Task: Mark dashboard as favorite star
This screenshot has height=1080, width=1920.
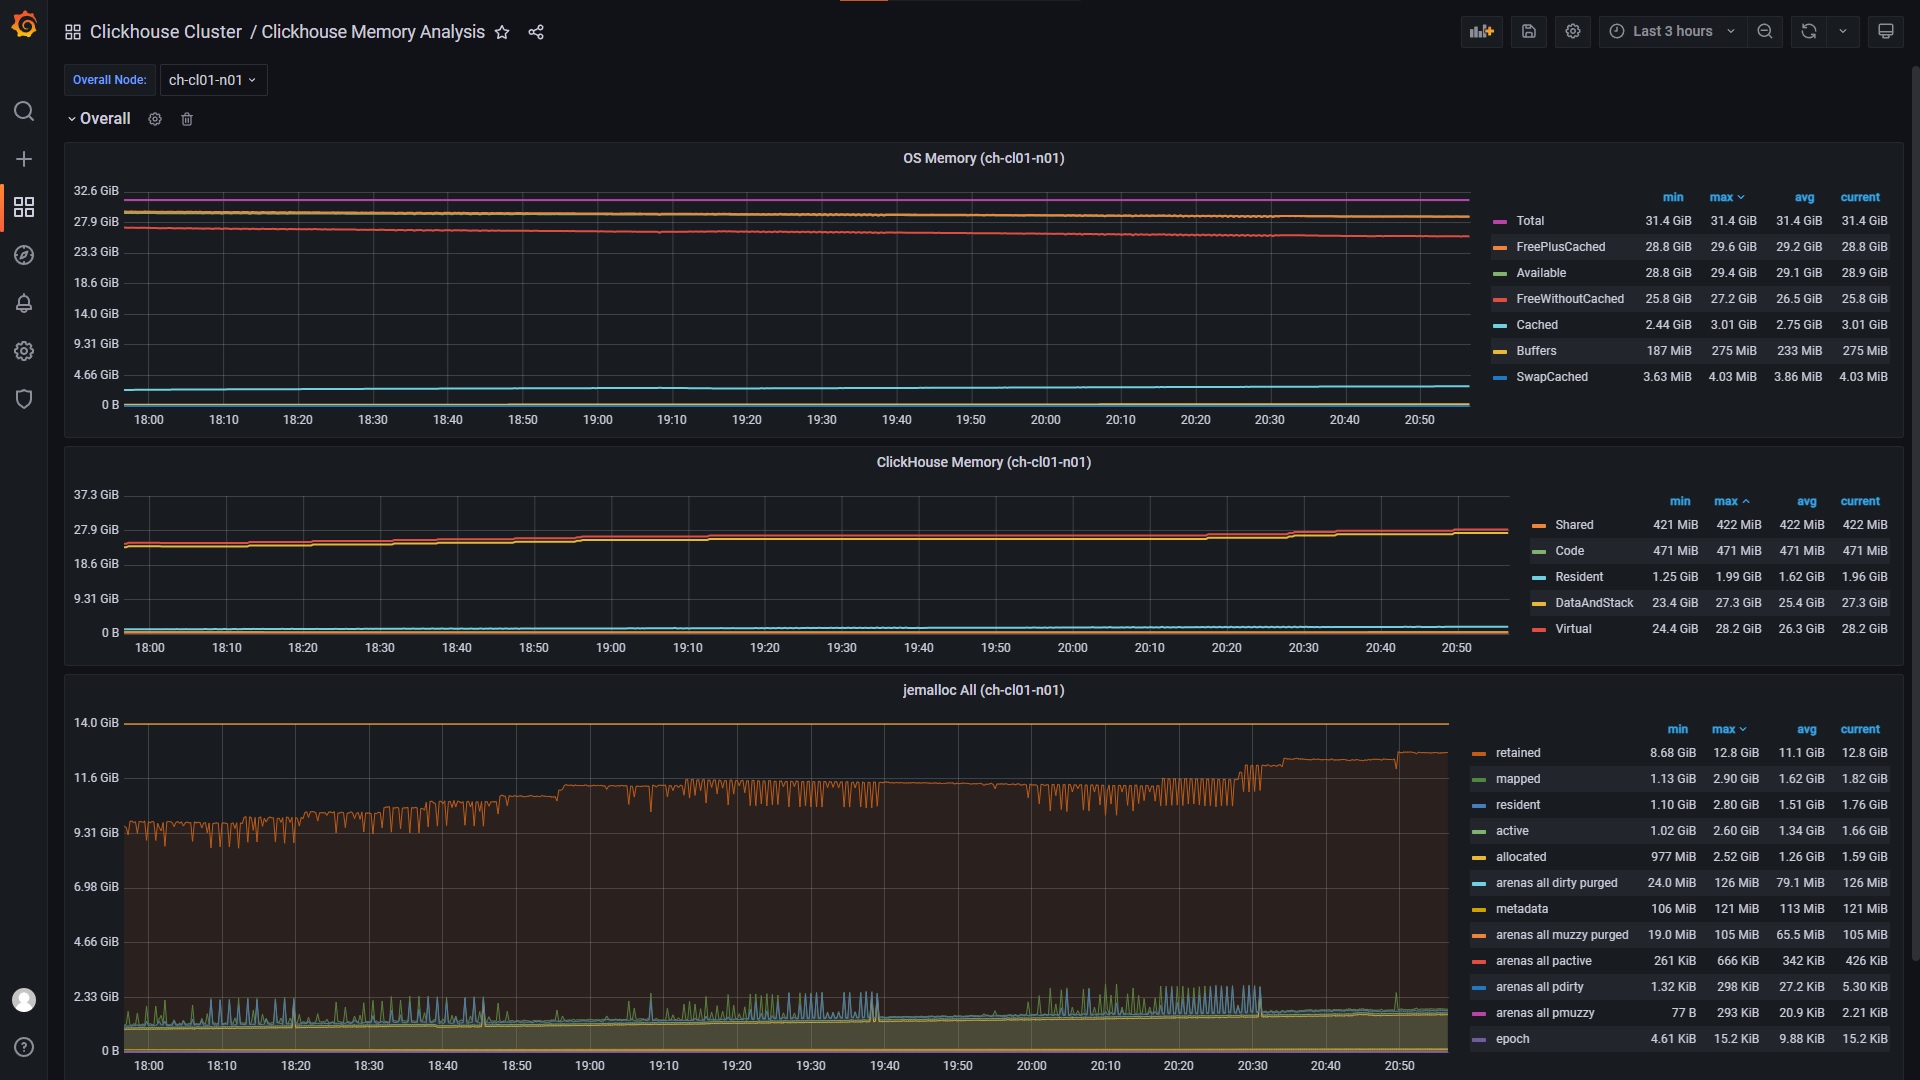Action: pos(502,32)
